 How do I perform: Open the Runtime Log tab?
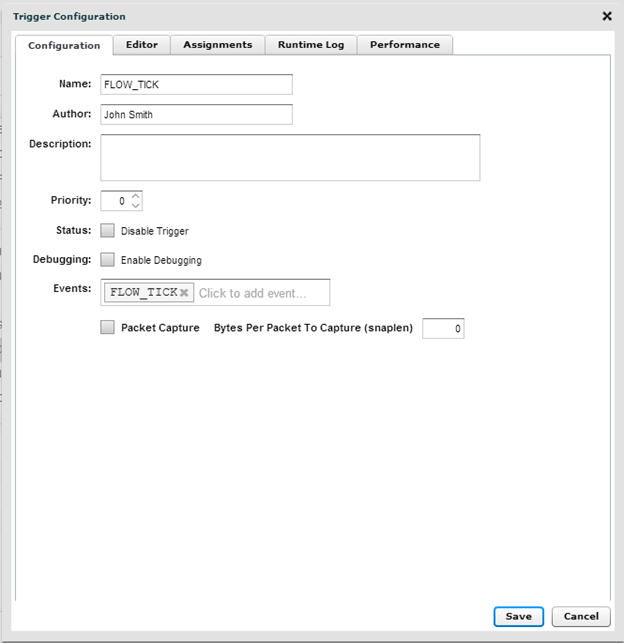[311, 45]
